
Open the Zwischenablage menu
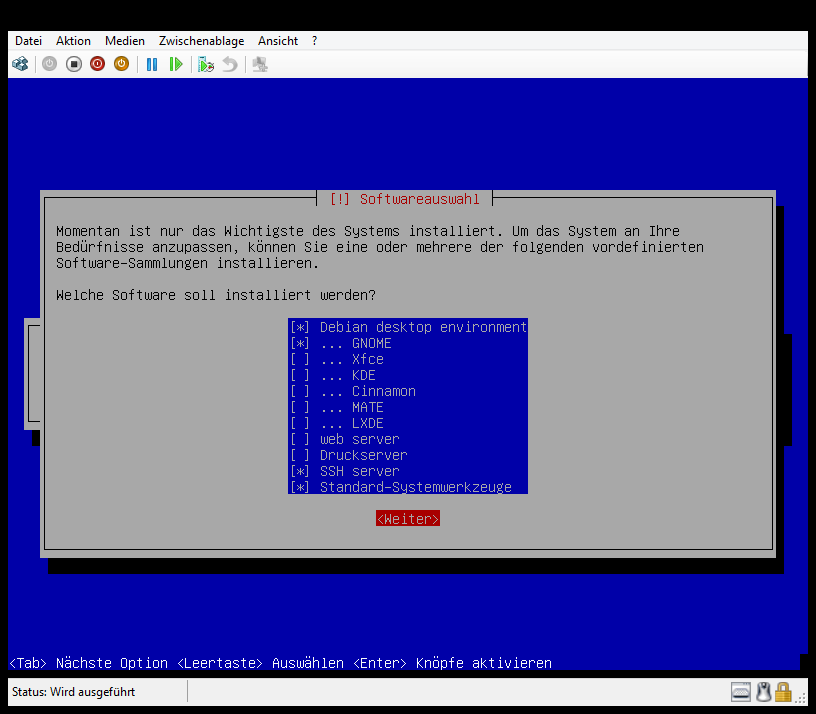201,41
